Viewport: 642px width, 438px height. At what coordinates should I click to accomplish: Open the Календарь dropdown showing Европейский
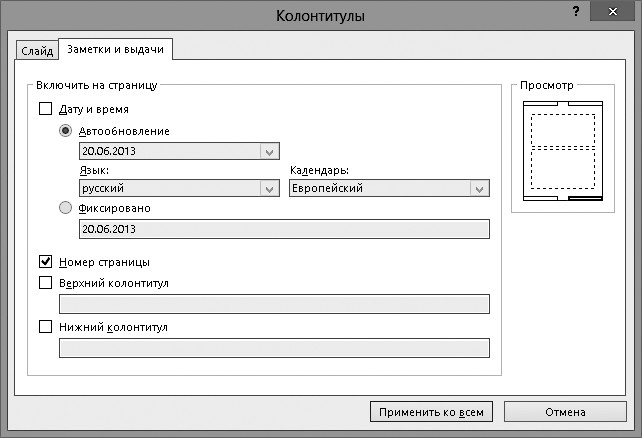[x=479, y=188]
